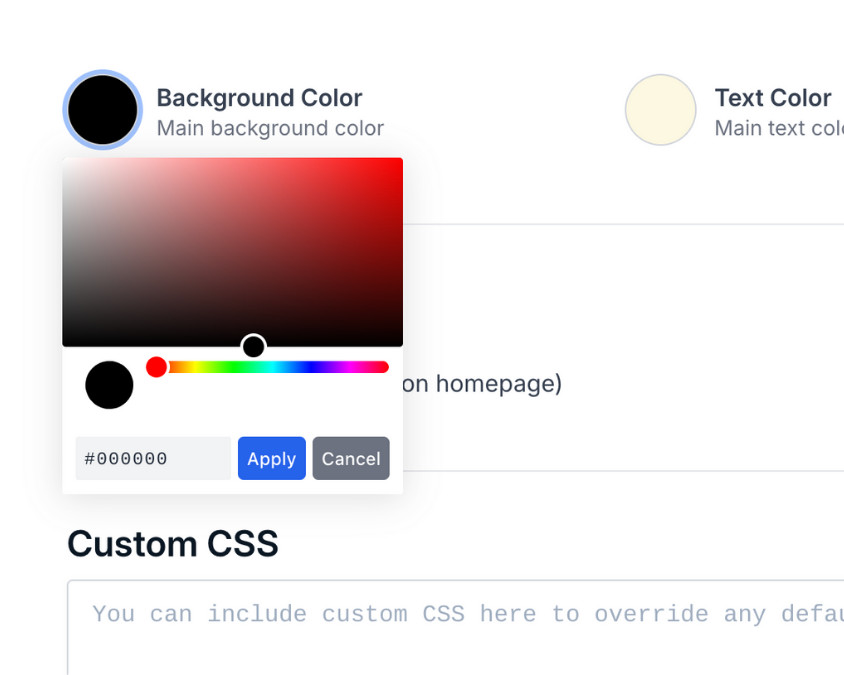Pick pure red in gradient's top-right corner
The height and width of the screenshot is (675, 844).
(400, 160)
